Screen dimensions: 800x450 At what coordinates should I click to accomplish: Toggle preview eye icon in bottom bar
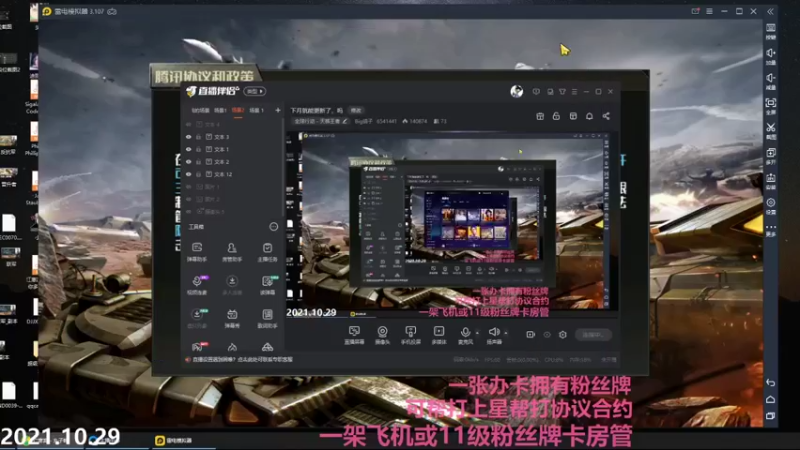click(x=547, y=335)
